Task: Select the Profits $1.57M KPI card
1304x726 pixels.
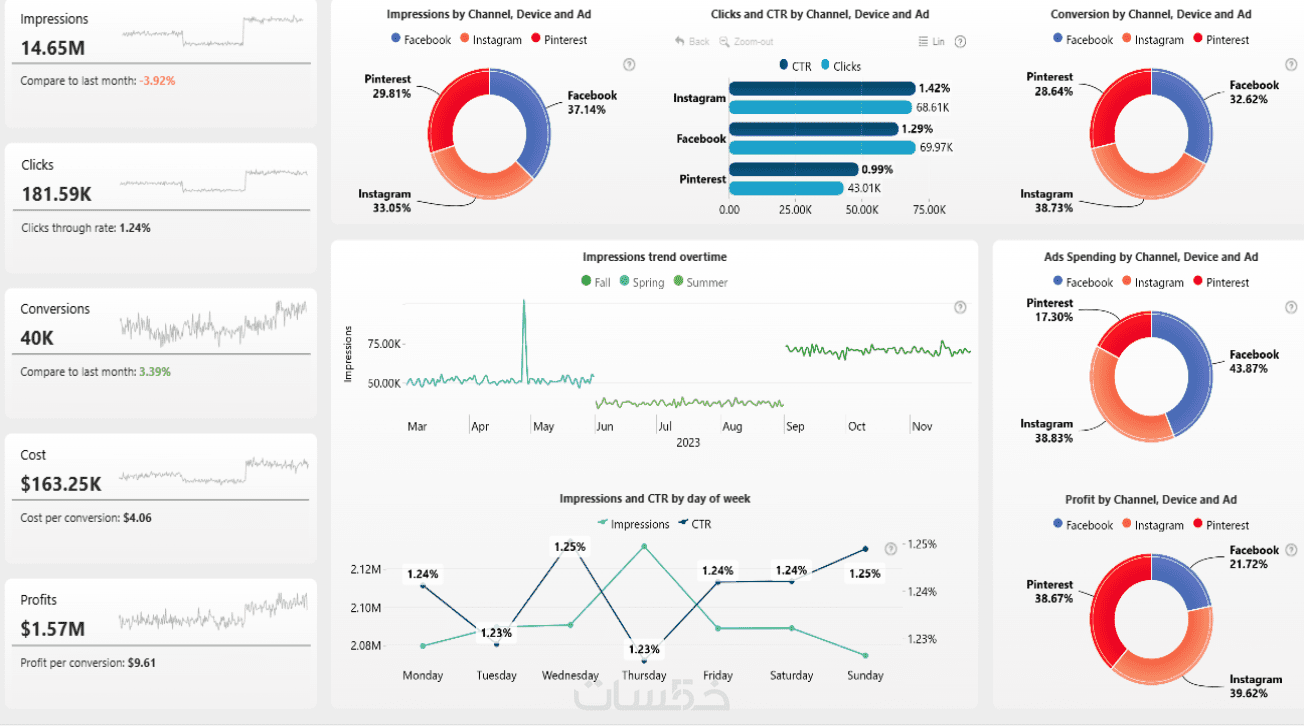Action: click(x=162, y=644)
